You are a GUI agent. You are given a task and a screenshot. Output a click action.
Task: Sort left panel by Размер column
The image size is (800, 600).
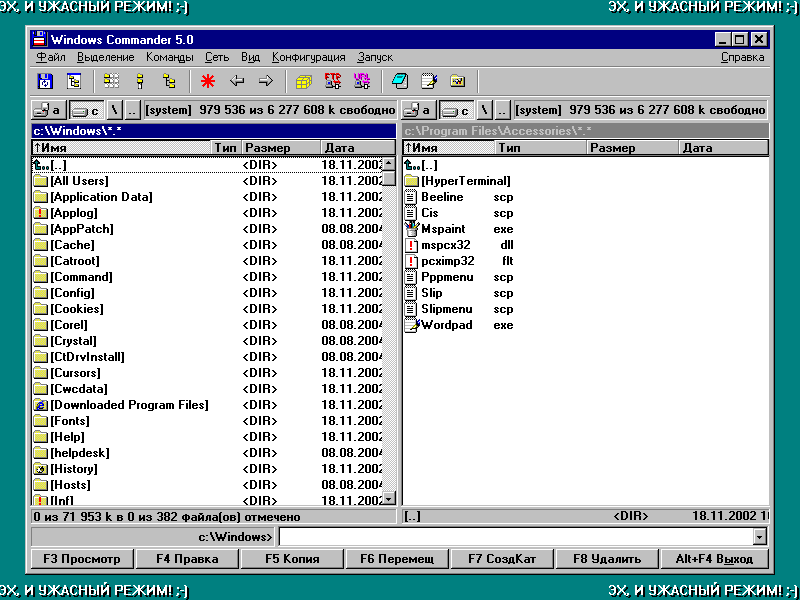(281, 148)
